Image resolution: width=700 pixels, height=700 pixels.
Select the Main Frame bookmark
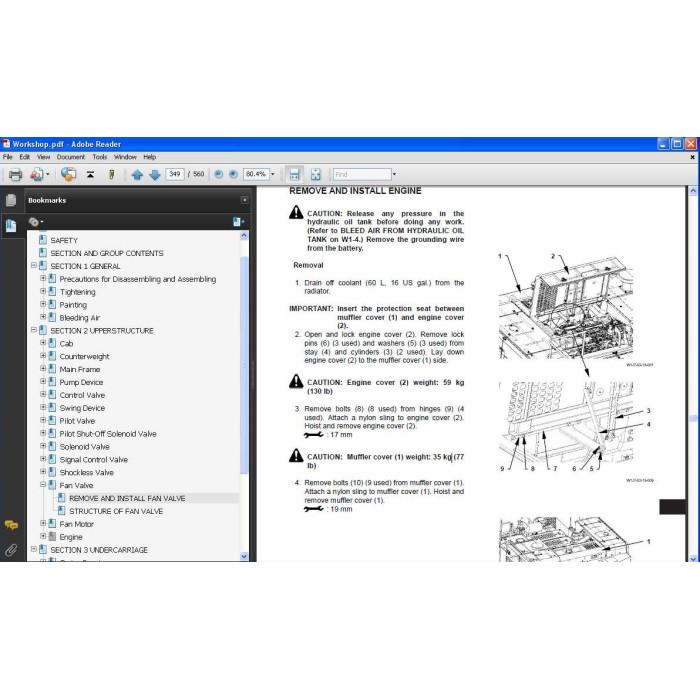tap(80, 370)
